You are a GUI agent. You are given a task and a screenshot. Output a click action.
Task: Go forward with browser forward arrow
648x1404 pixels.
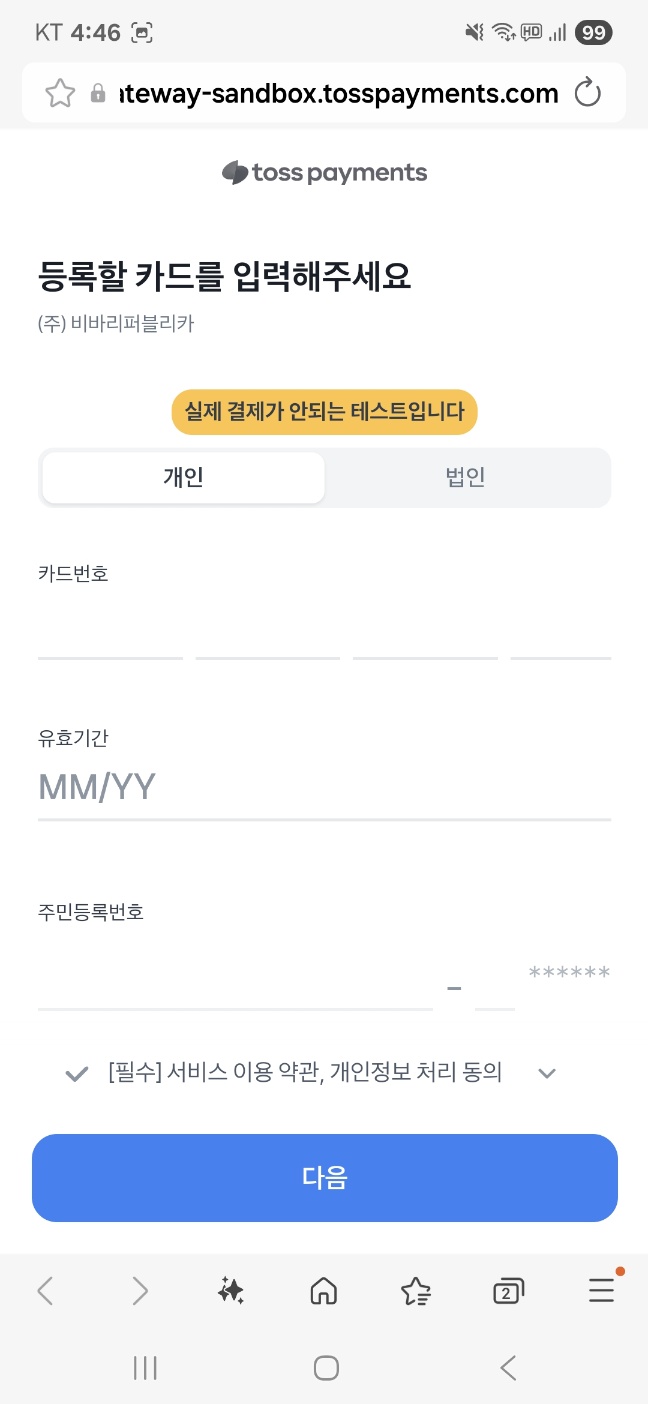click(x=140, y=1292)
